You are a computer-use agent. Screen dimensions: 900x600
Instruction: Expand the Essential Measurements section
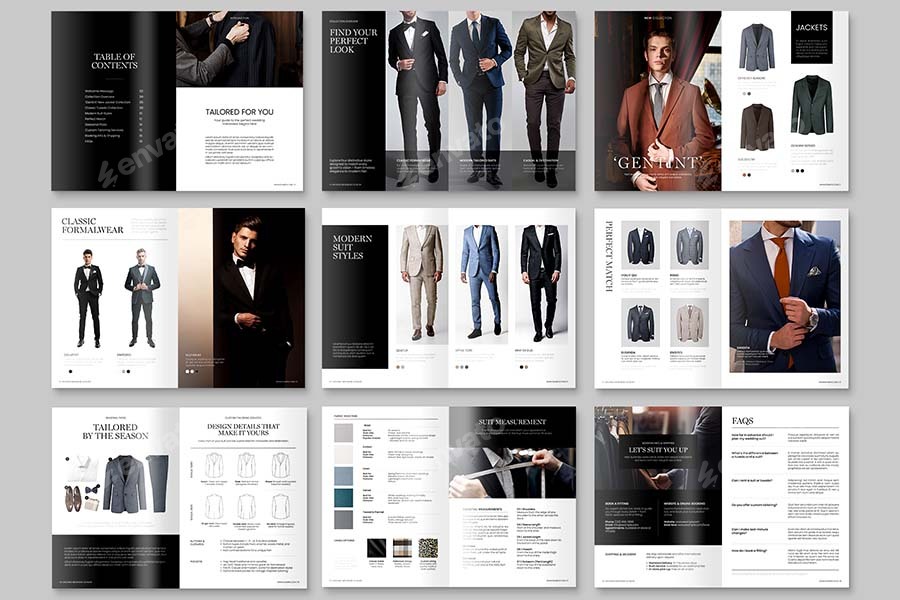click(x=482, y=508)
